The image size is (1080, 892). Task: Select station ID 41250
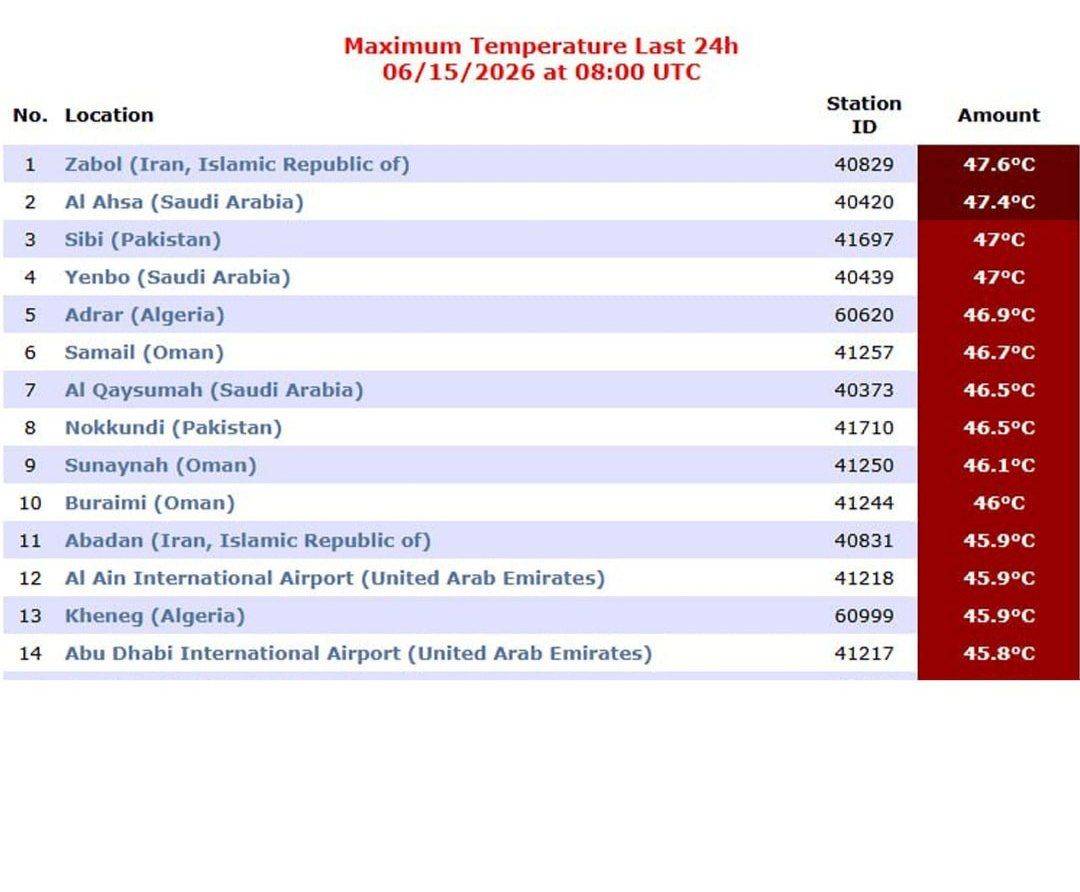click(864, 465)
